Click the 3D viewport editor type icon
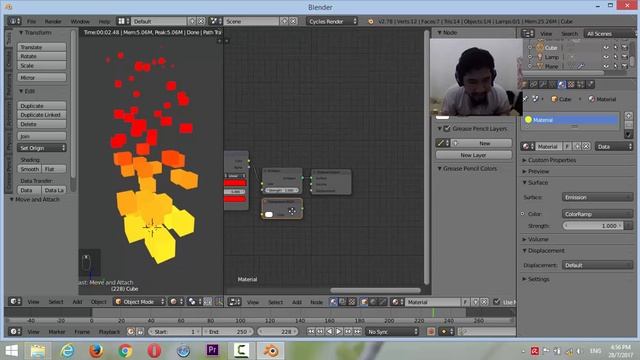Image resolution: width=640 pixels, height=360 pixels. [14, 302]
